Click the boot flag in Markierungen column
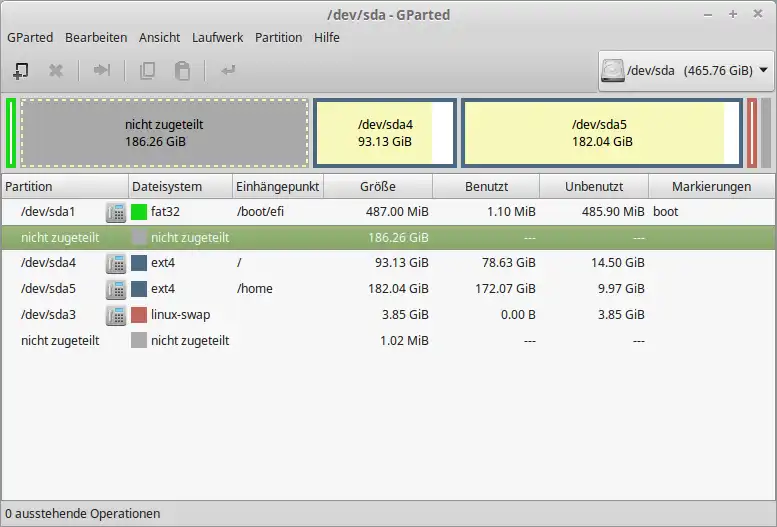 click(x=666, y=212)
